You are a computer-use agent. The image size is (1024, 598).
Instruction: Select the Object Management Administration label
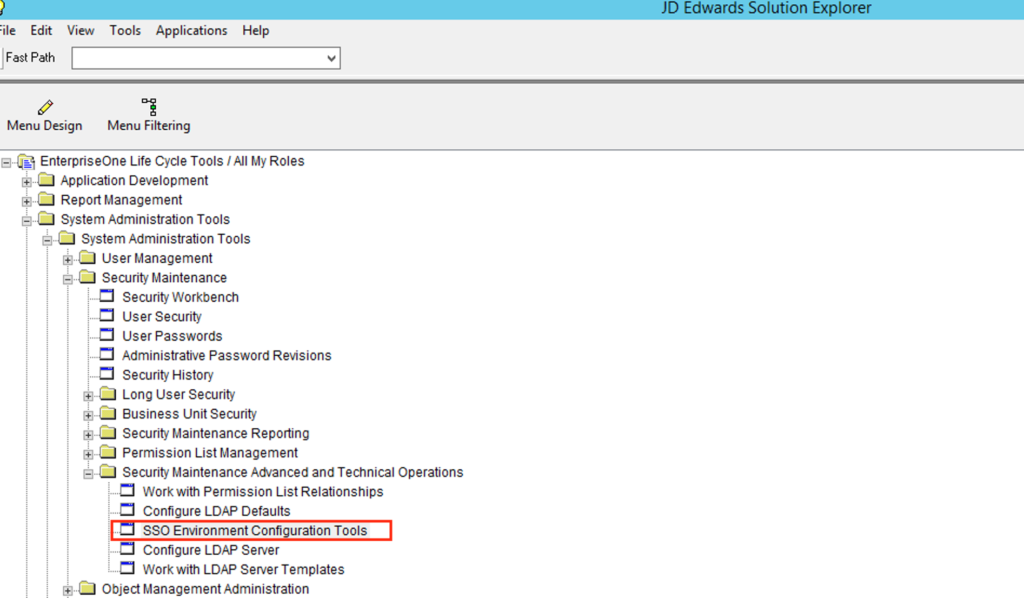tap(205, 589)
